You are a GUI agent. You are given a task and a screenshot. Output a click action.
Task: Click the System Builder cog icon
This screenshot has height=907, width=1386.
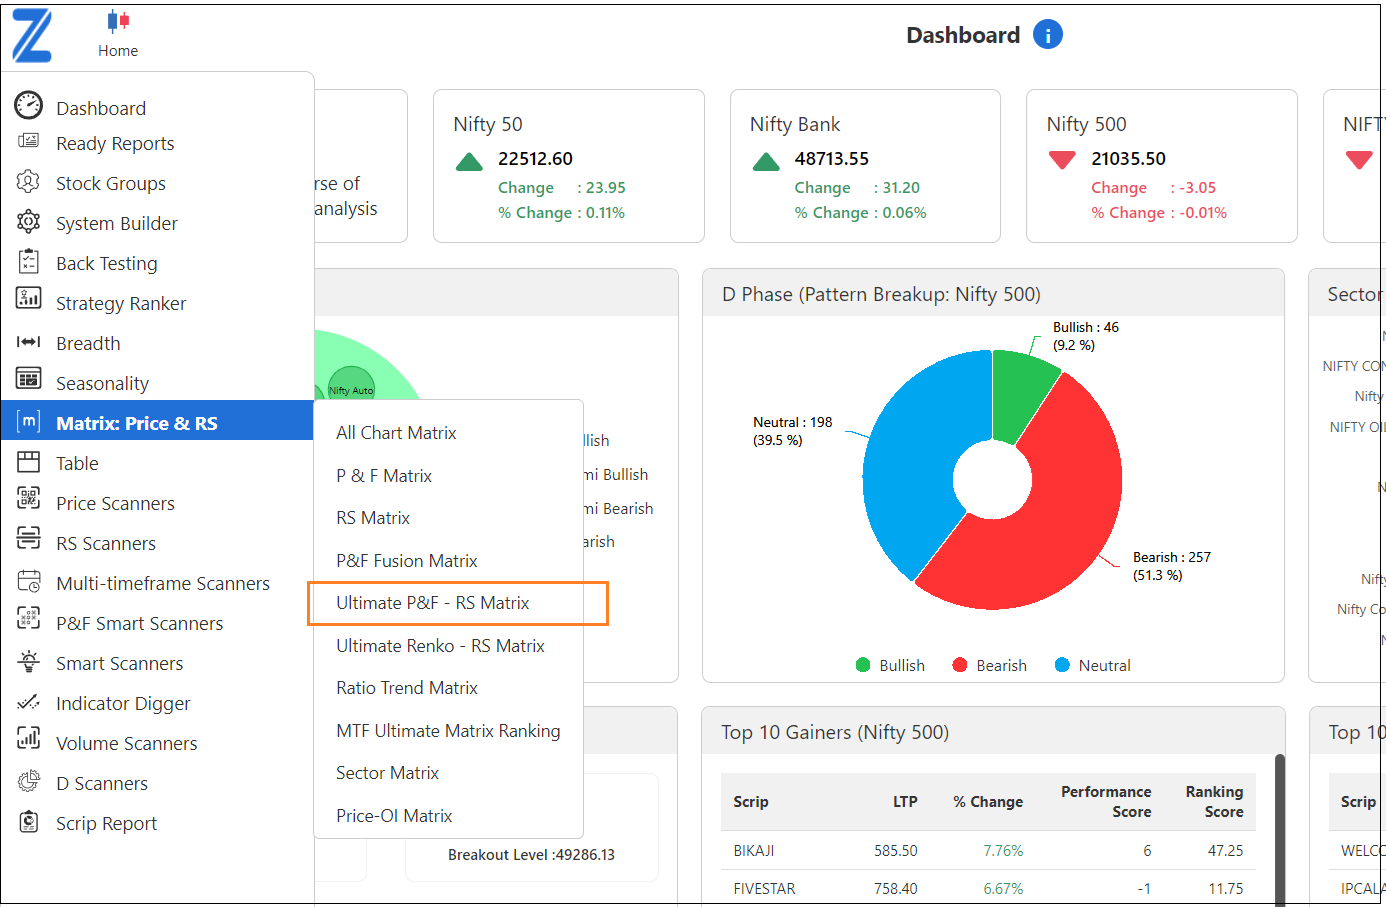pos(29,221)
